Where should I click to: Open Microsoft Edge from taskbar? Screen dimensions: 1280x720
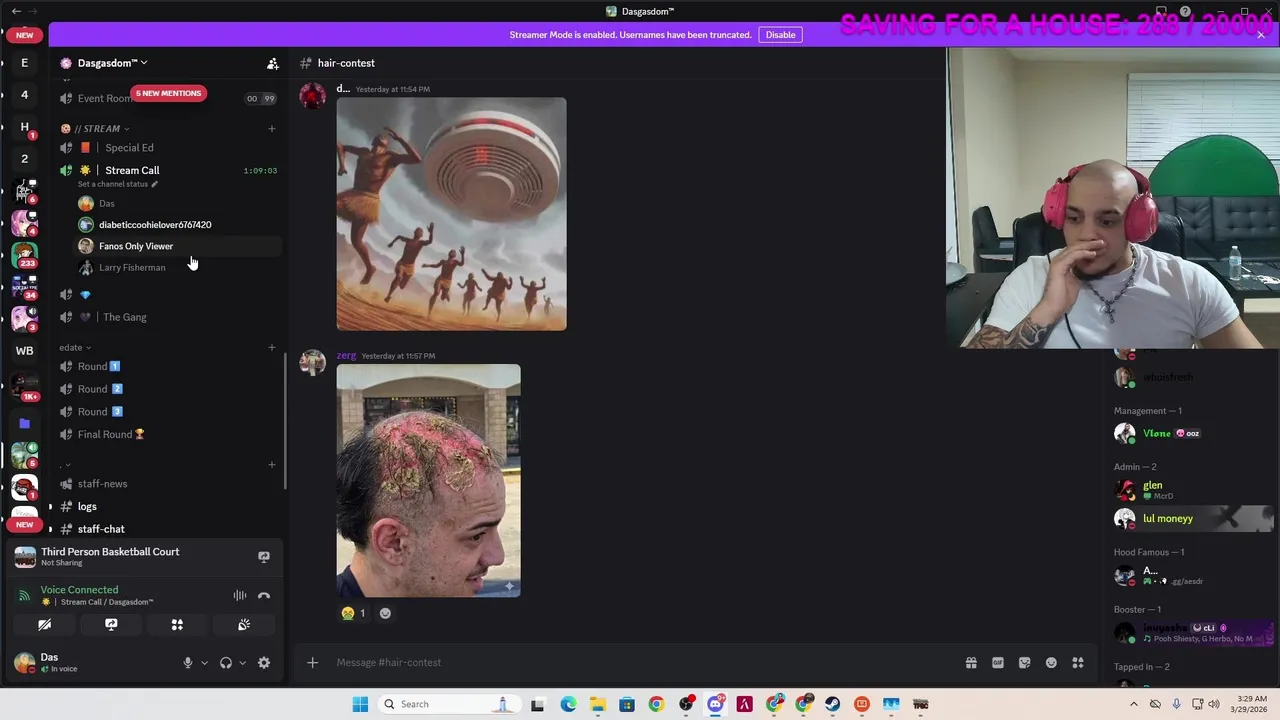(568, 705)
